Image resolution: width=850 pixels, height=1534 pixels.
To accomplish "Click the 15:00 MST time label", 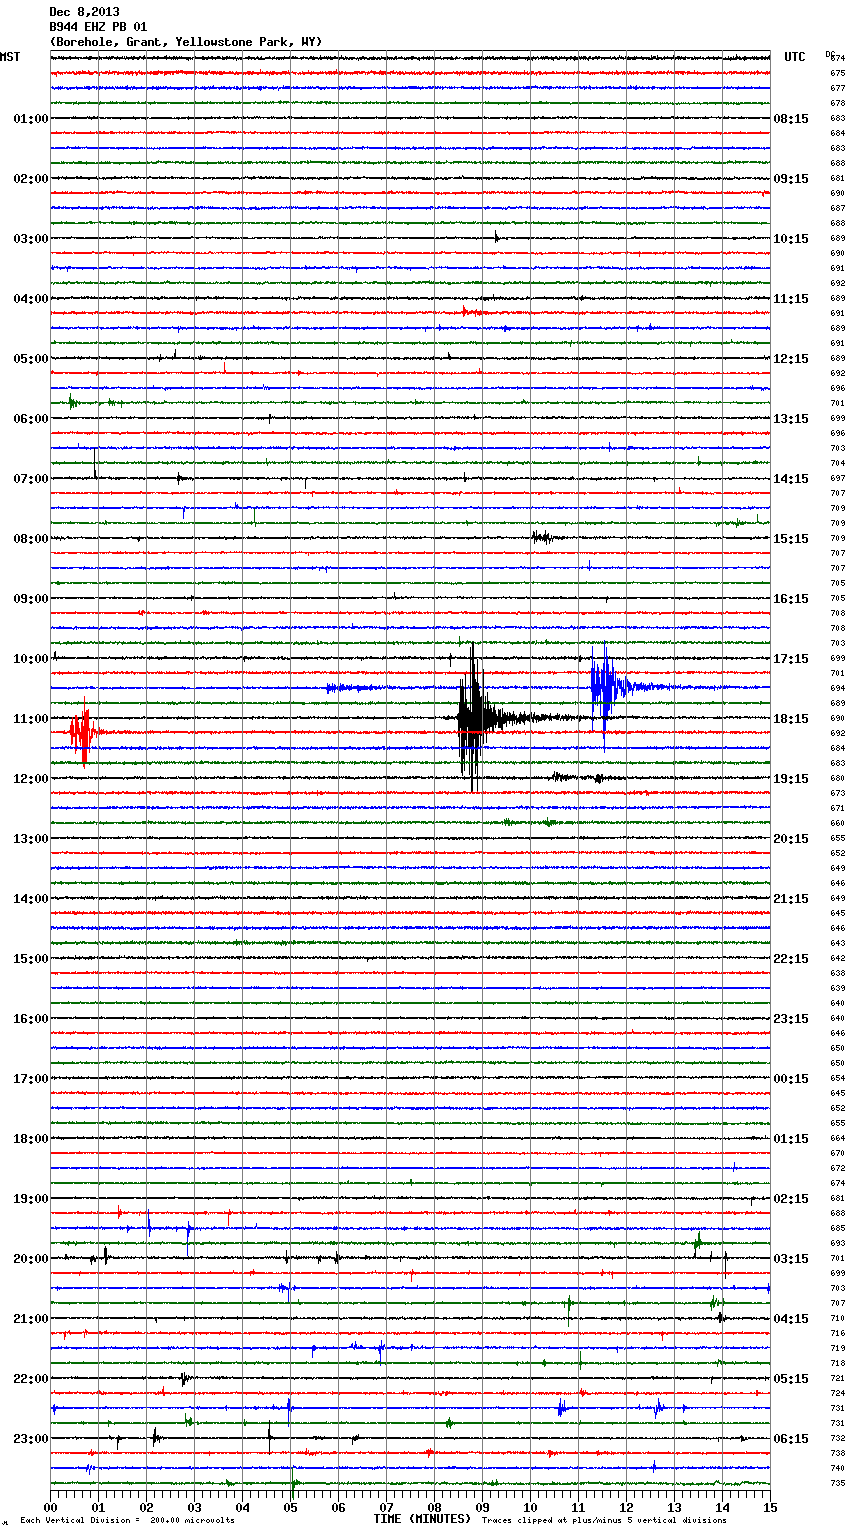I will click(x=31, y=959).
